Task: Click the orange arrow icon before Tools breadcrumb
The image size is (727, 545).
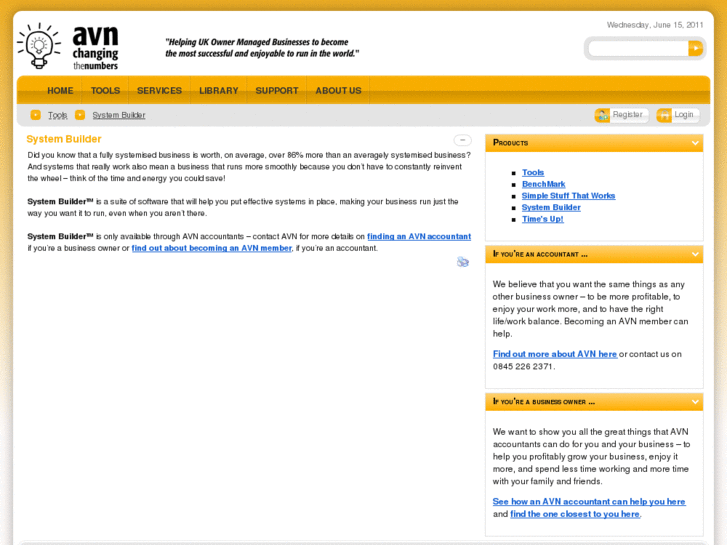Action: pyautogui.click(x=35, y=115)
